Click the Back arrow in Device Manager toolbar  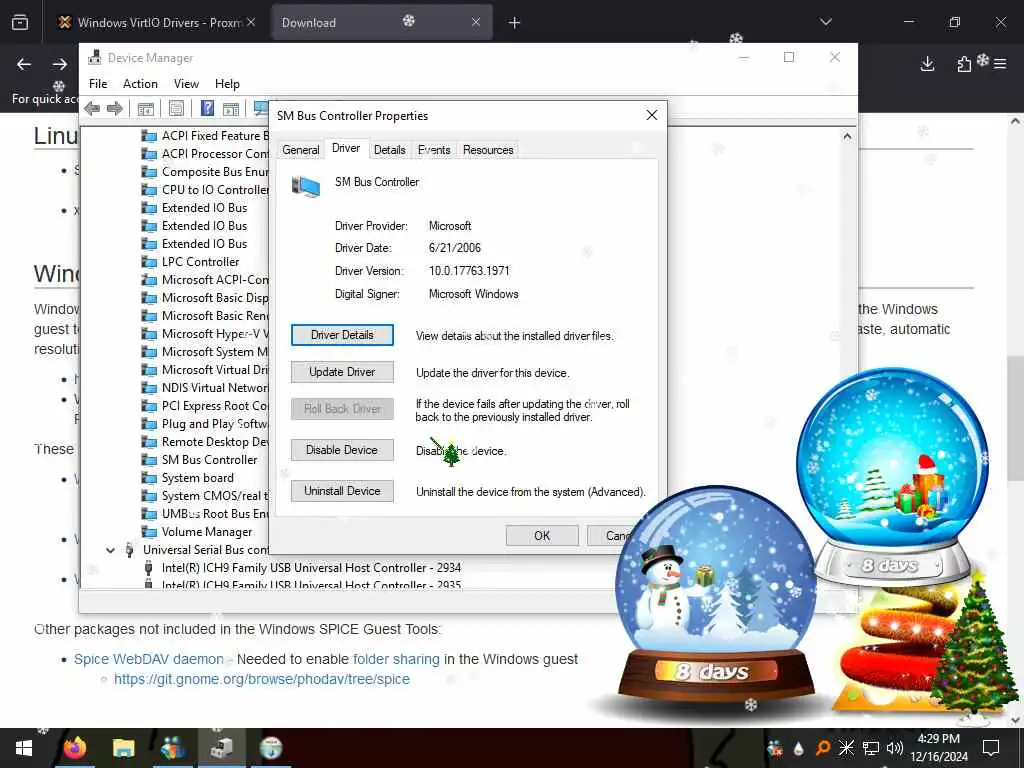pyautogui.click(x=92, y=108)
